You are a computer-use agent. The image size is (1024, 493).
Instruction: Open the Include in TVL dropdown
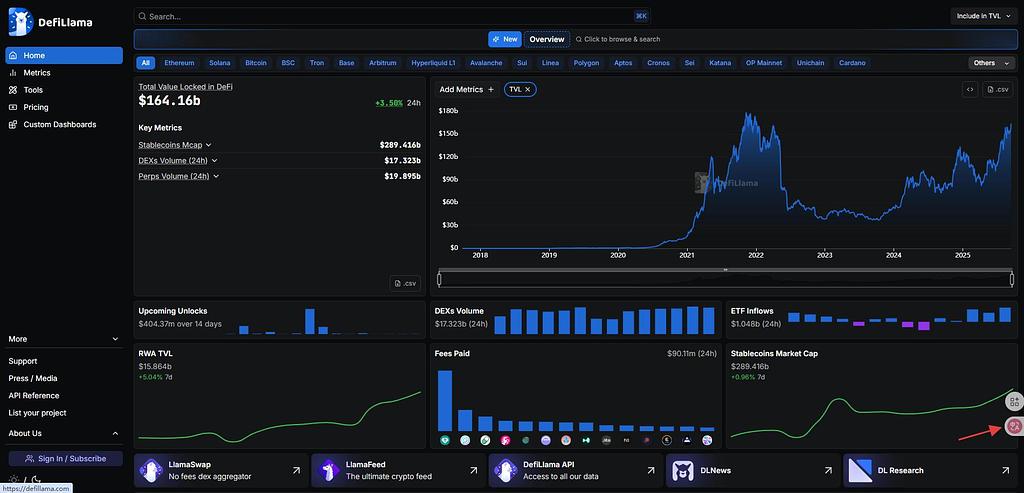(x=984, y=16)
